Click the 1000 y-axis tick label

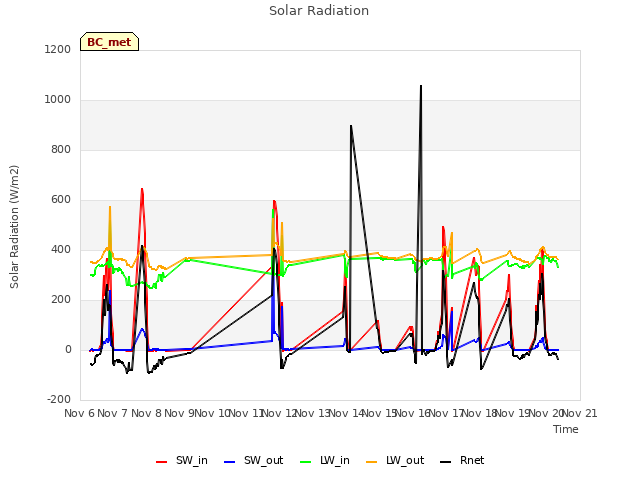58,100
